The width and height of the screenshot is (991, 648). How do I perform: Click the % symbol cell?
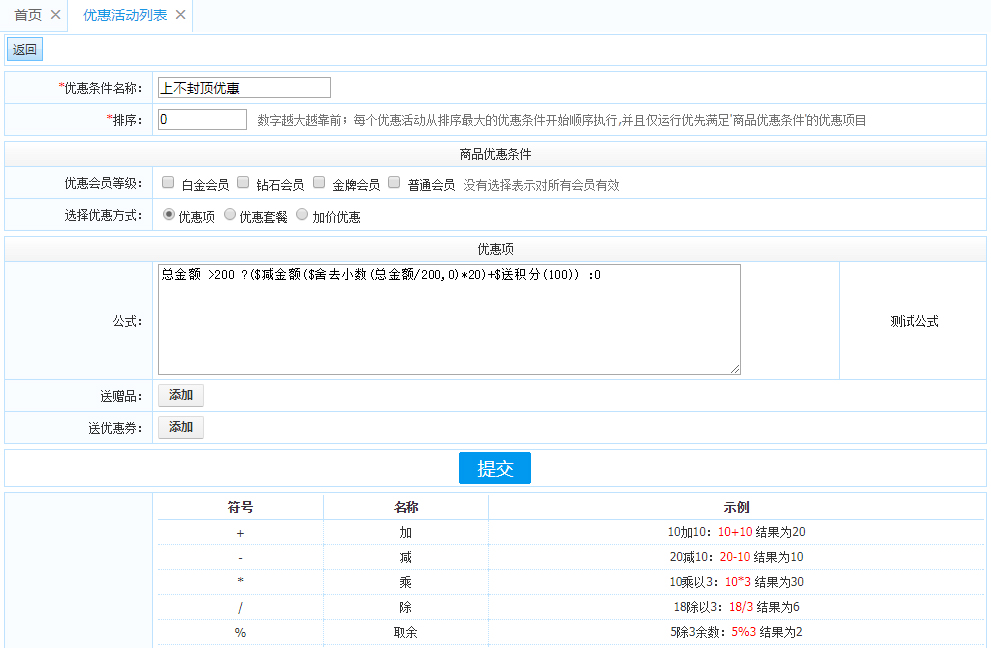pos(240,632)
